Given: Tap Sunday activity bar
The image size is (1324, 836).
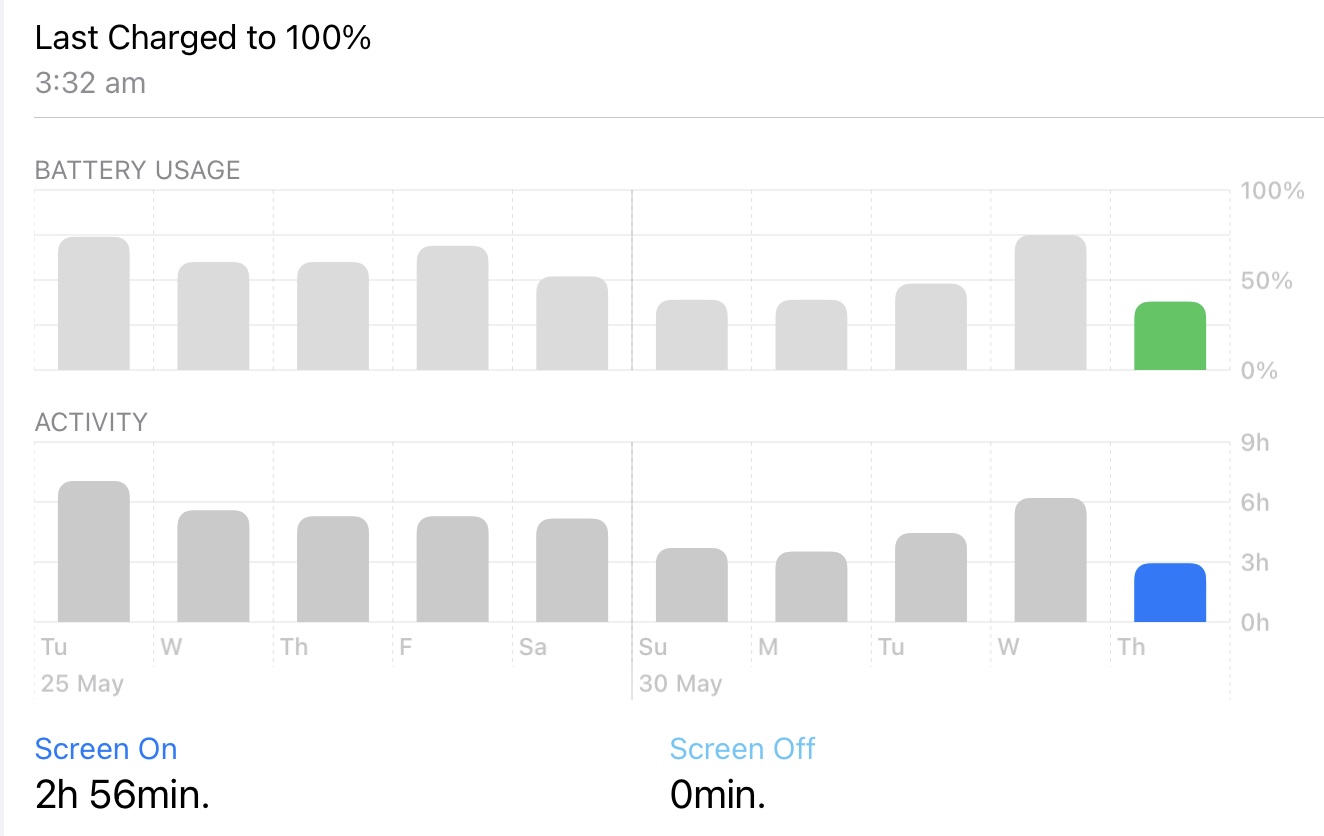Looking at the screenshot, I should point(691,585).
